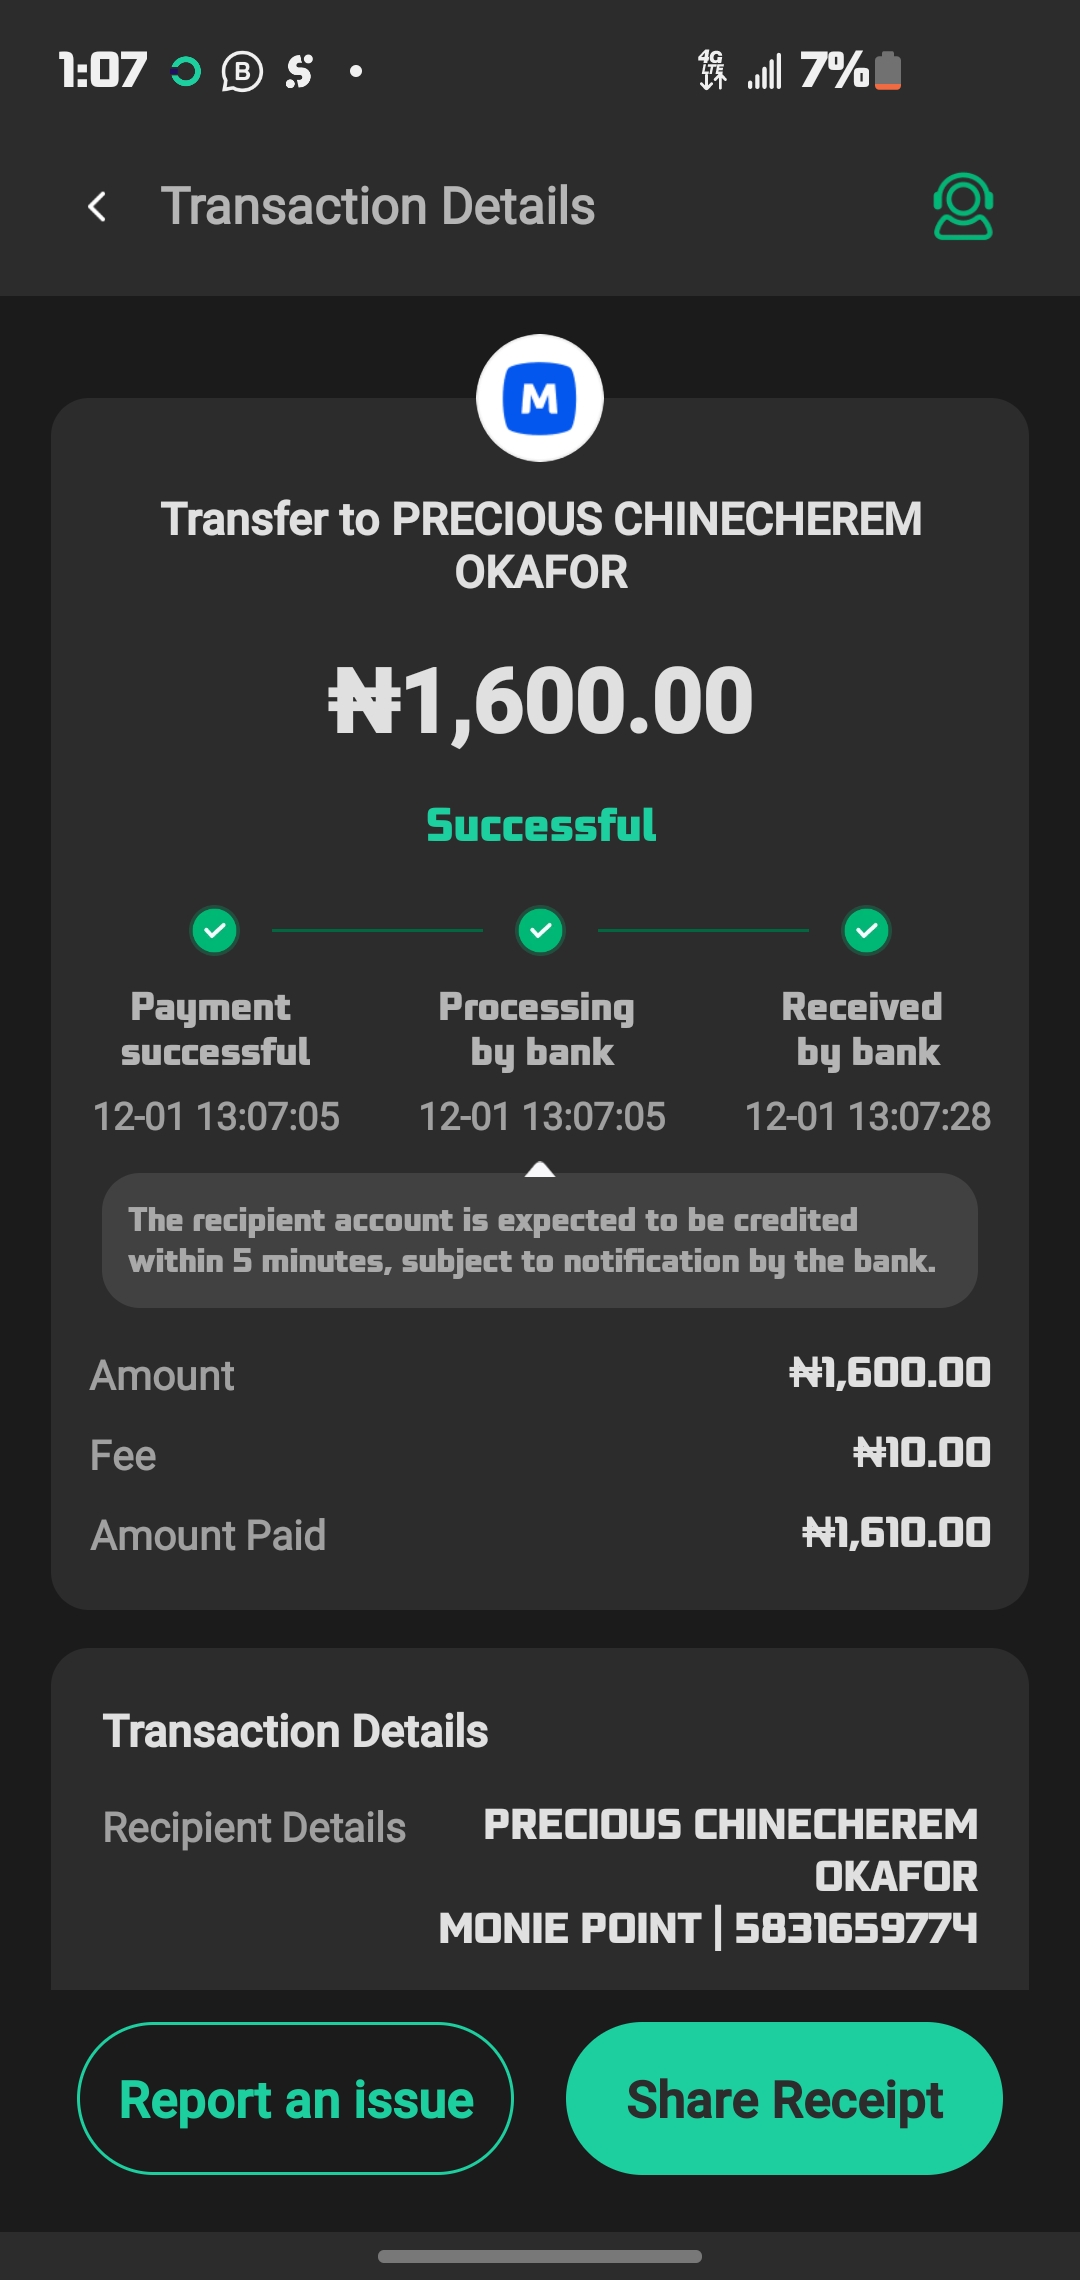Viewport: 1080px width, 2280px height.
Task: Tap the Amount Paid ₦1,610.00 value
Action: coord(897,1533)
